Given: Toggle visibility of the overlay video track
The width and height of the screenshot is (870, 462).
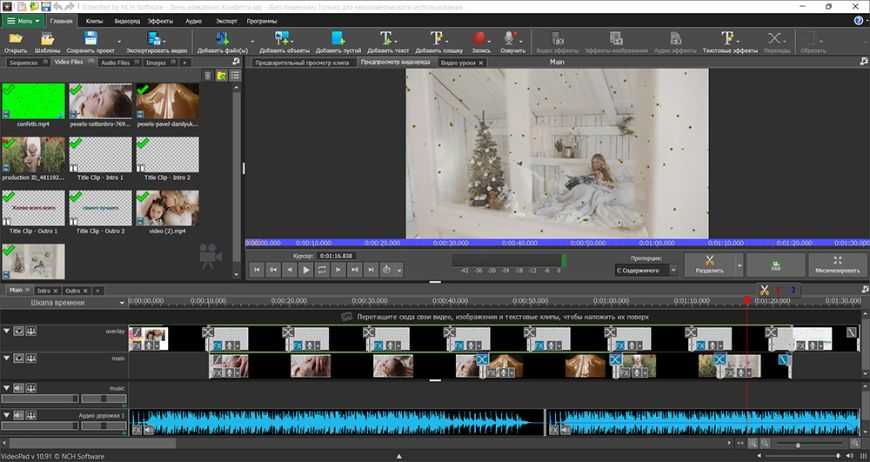Looking at the screenshot, I should [x=19, y=331].
